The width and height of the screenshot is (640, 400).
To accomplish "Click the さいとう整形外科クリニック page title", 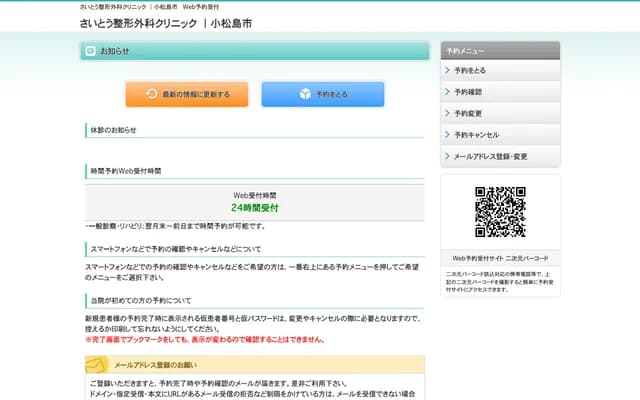I will click(x=165, y=22).
